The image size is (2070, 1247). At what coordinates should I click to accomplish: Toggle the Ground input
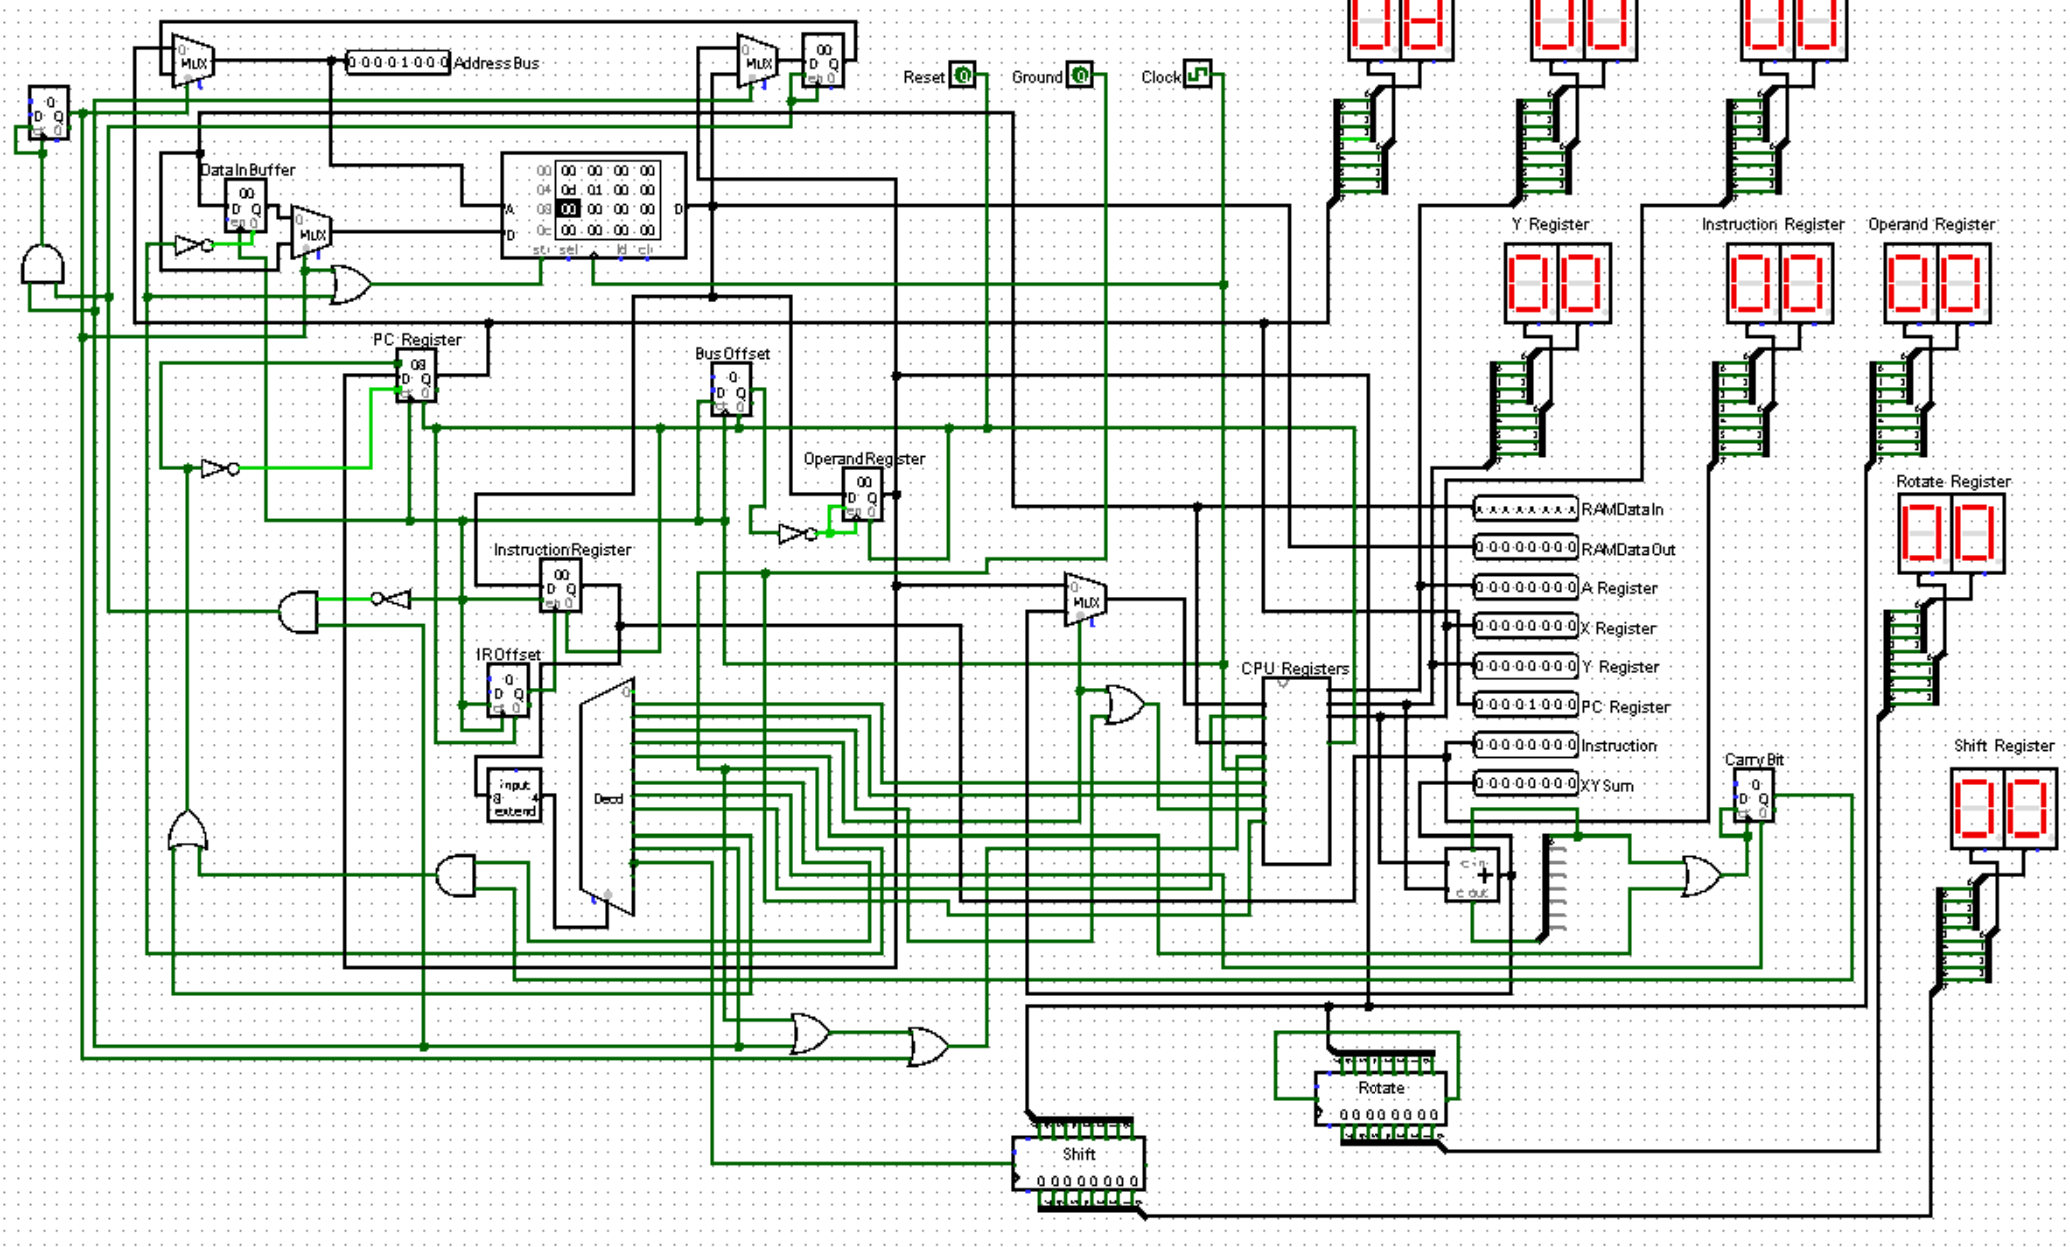(1080, 76)
